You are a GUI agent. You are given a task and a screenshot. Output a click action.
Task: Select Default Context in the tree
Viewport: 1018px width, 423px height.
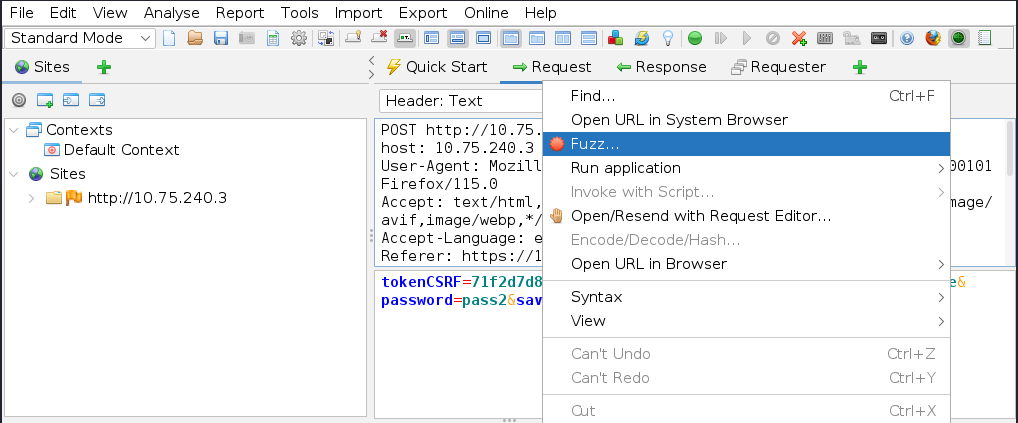[121, 150]
